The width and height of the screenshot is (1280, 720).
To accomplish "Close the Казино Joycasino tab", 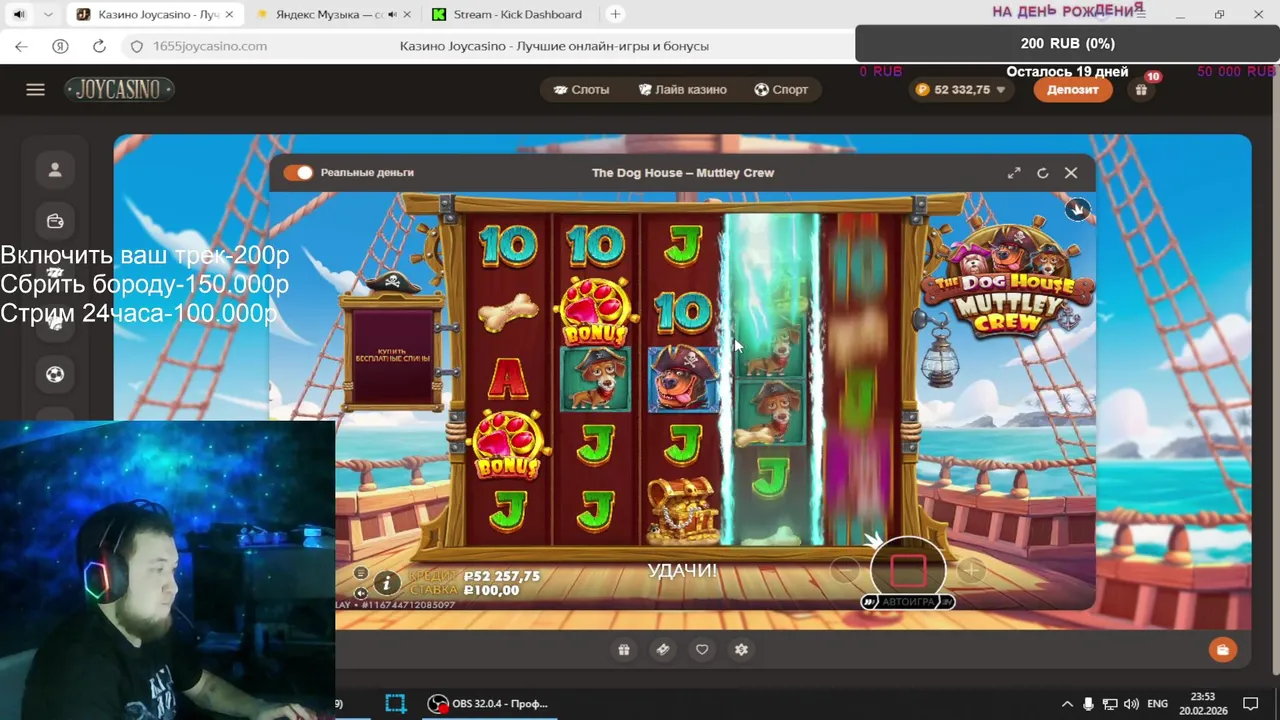I will click(230, 14).
